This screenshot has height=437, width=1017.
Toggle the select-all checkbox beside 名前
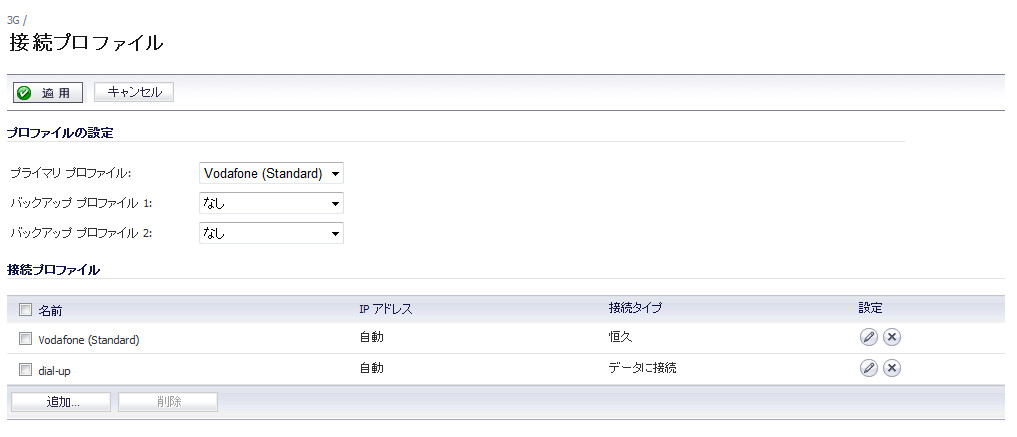coord(25,310)
